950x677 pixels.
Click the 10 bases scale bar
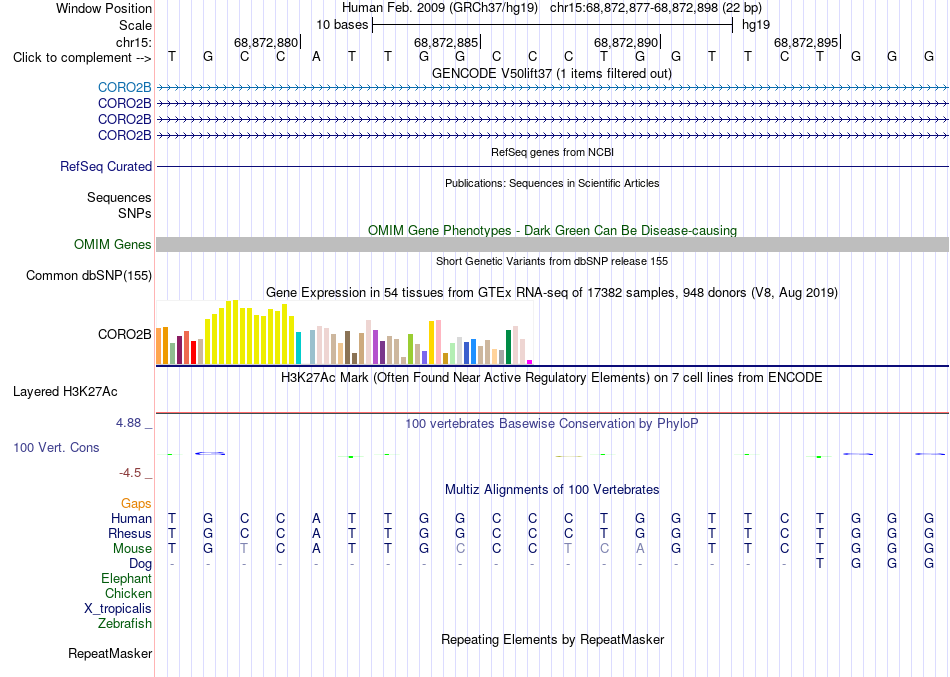pyautogui.click(x=552, y=25)
